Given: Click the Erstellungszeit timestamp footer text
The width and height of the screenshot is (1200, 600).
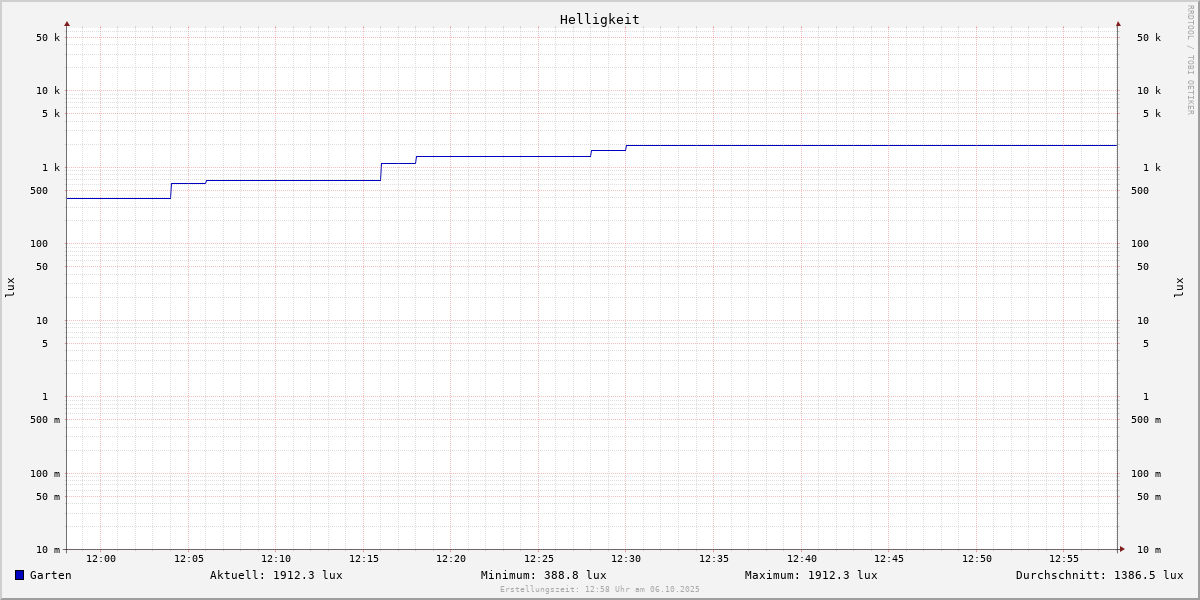Looking at the screenshot, I should coord(600,589).
